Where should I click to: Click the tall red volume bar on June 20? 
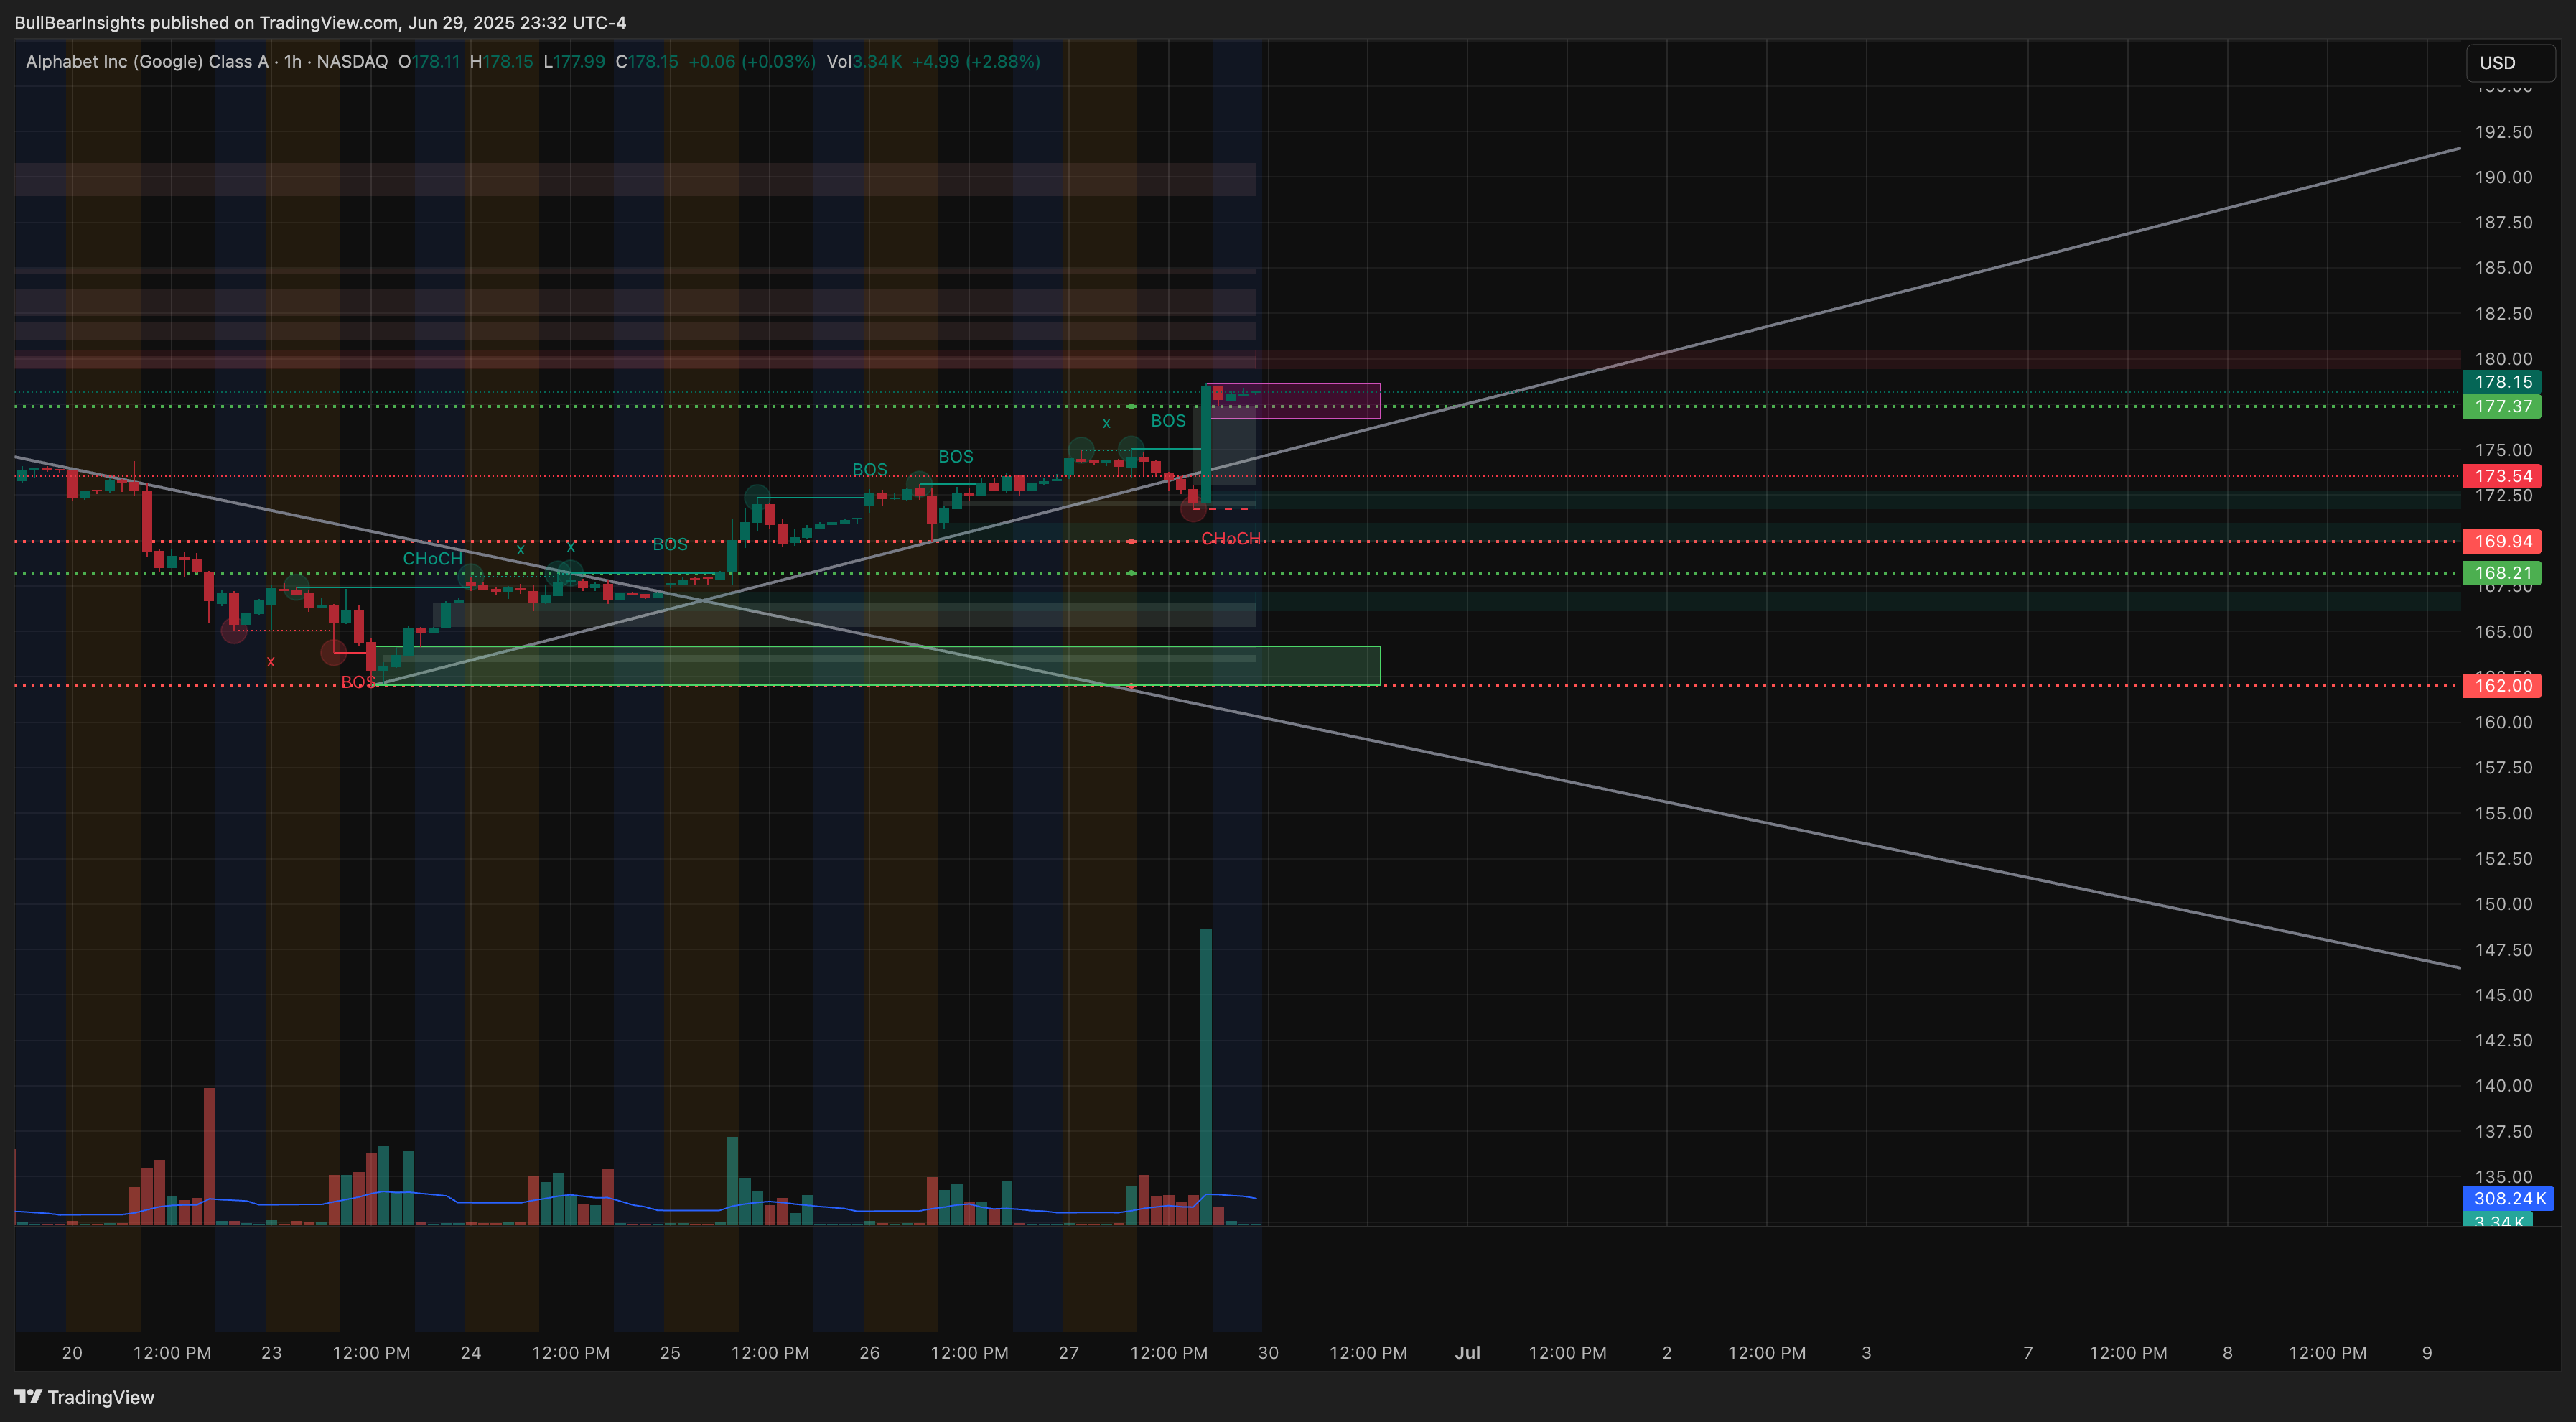click(x=209, y=1156)
